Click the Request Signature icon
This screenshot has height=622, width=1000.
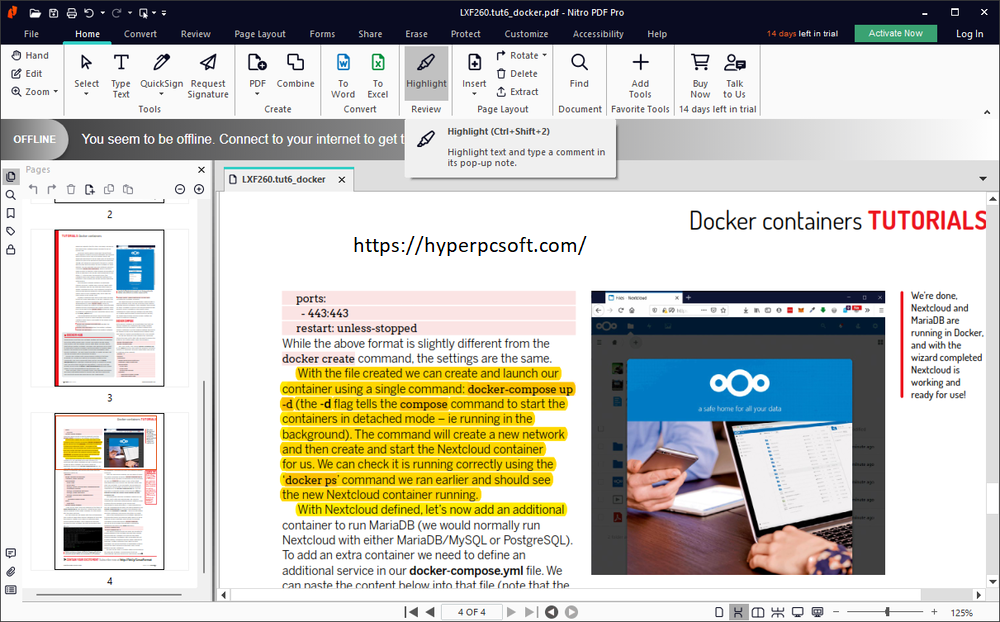tap(208, 73)
